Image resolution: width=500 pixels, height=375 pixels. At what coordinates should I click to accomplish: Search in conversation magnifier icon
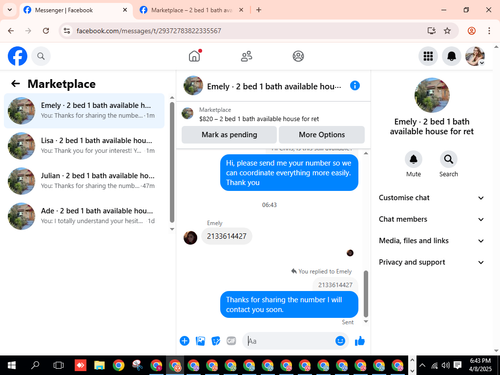(x=448, y=159)
